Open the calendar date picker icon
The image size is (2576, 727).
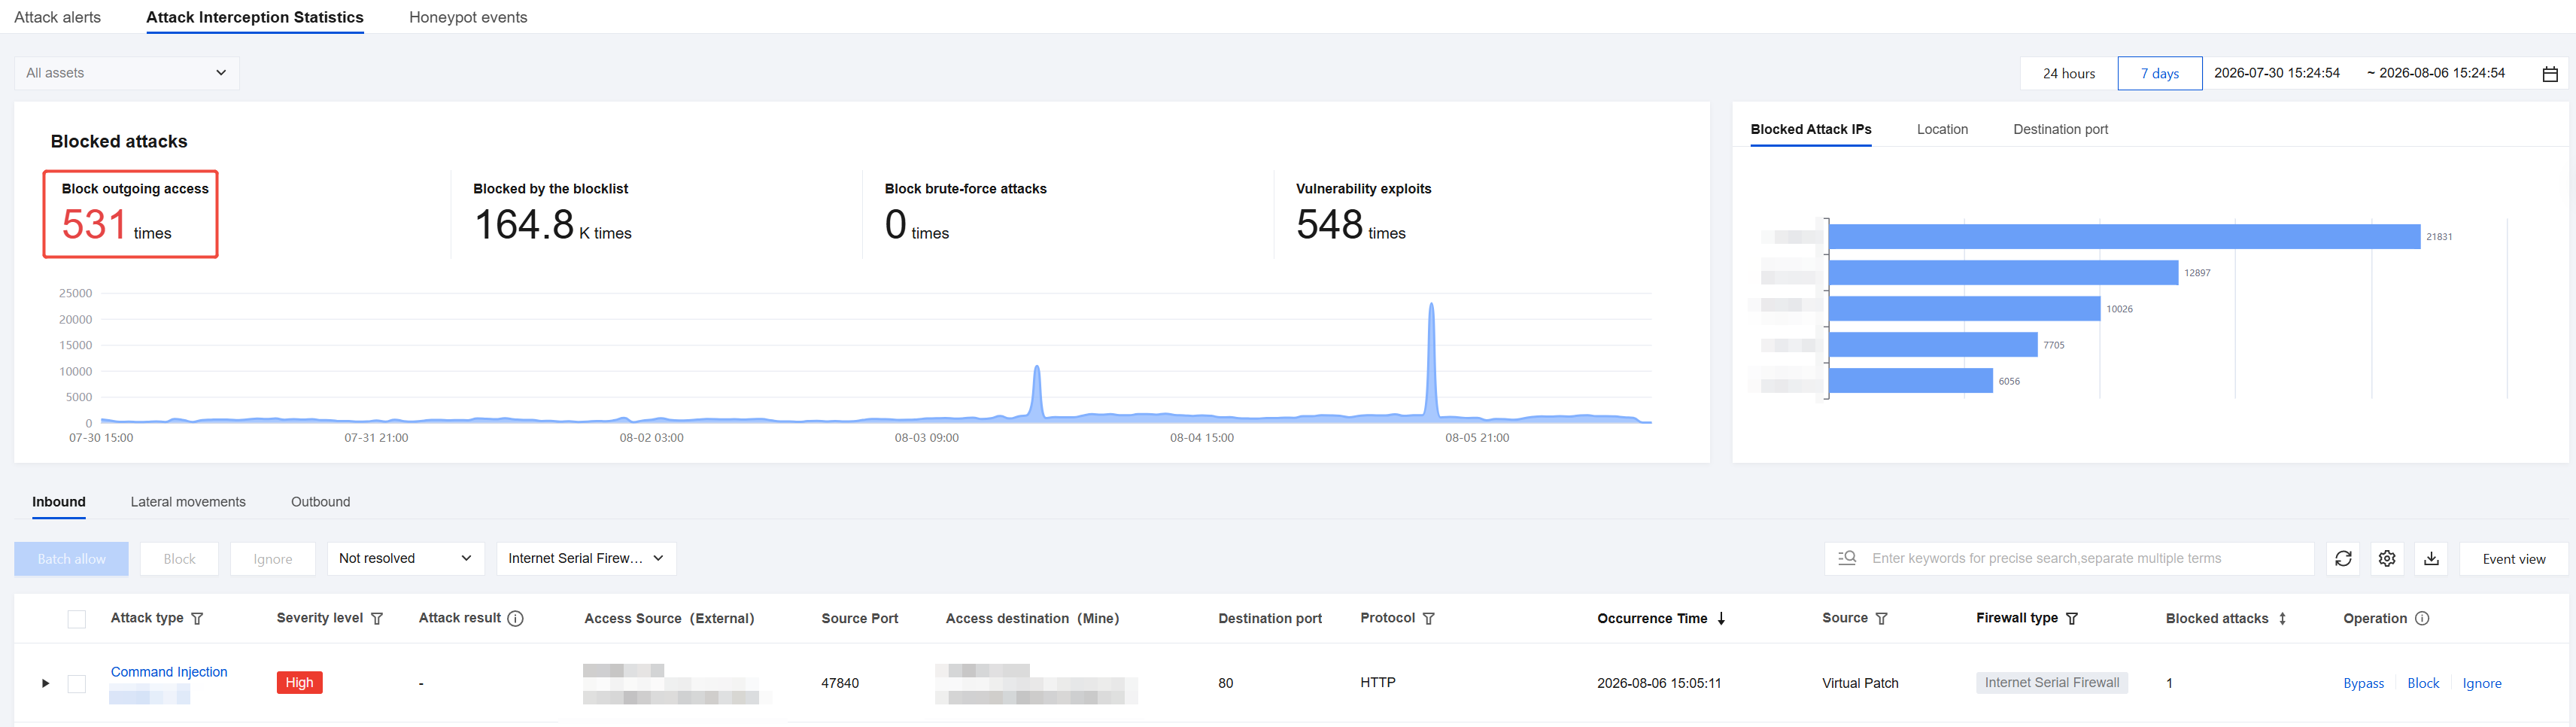coord(2550,74)
